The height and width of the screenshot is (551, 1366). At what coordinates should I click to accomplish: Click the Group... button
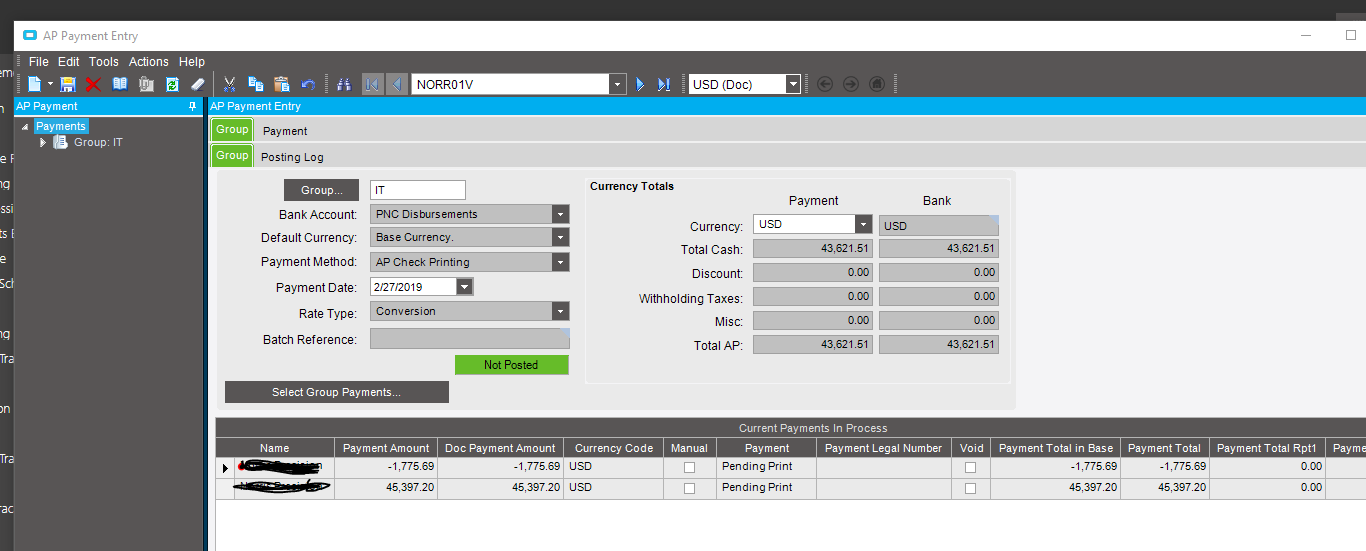[323, 190]
